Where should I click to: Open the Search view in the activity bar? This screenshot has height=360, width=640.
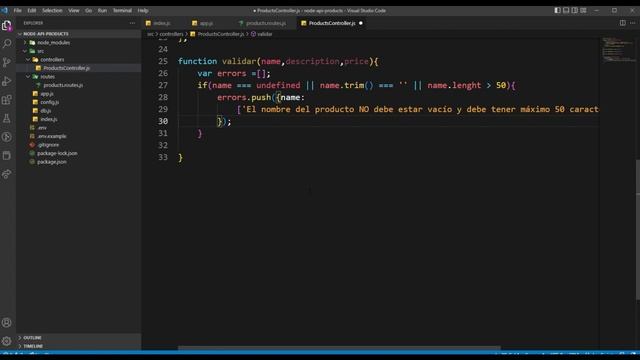7,44
